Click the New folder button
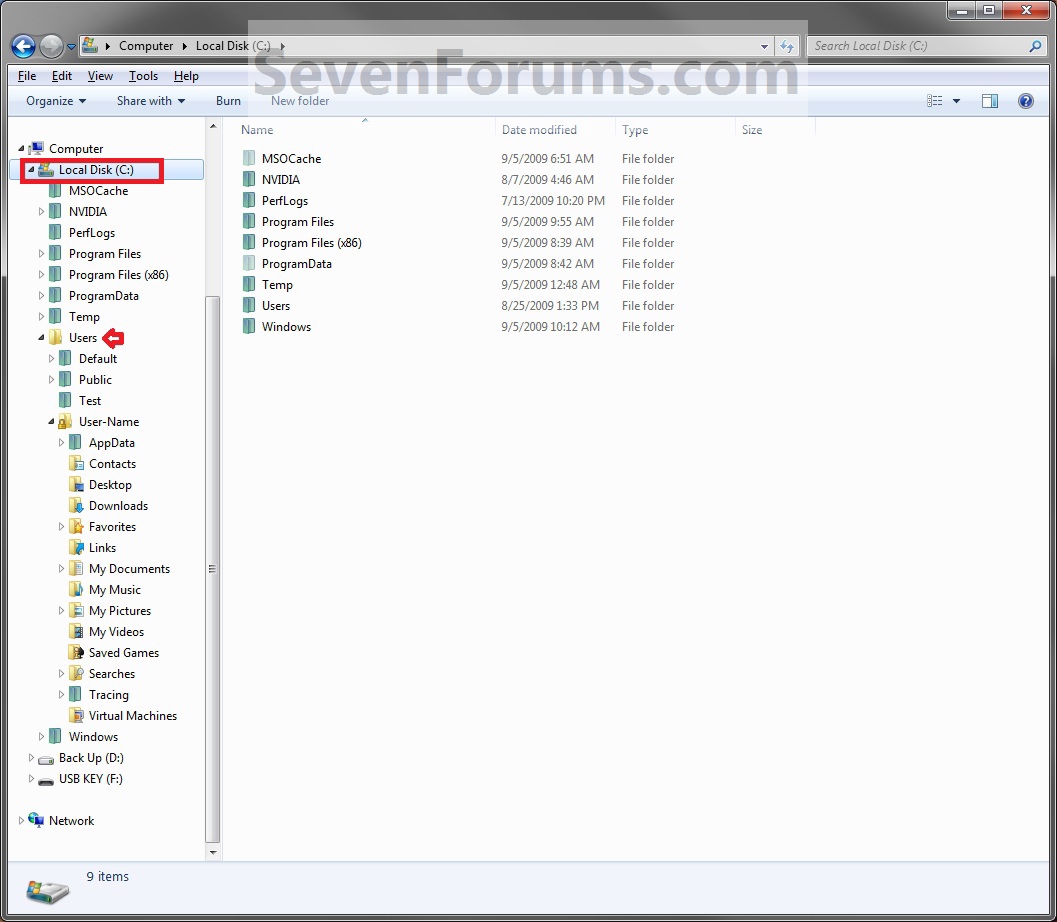This screenshot has width=1057, height=922. (x=300, y=100)
